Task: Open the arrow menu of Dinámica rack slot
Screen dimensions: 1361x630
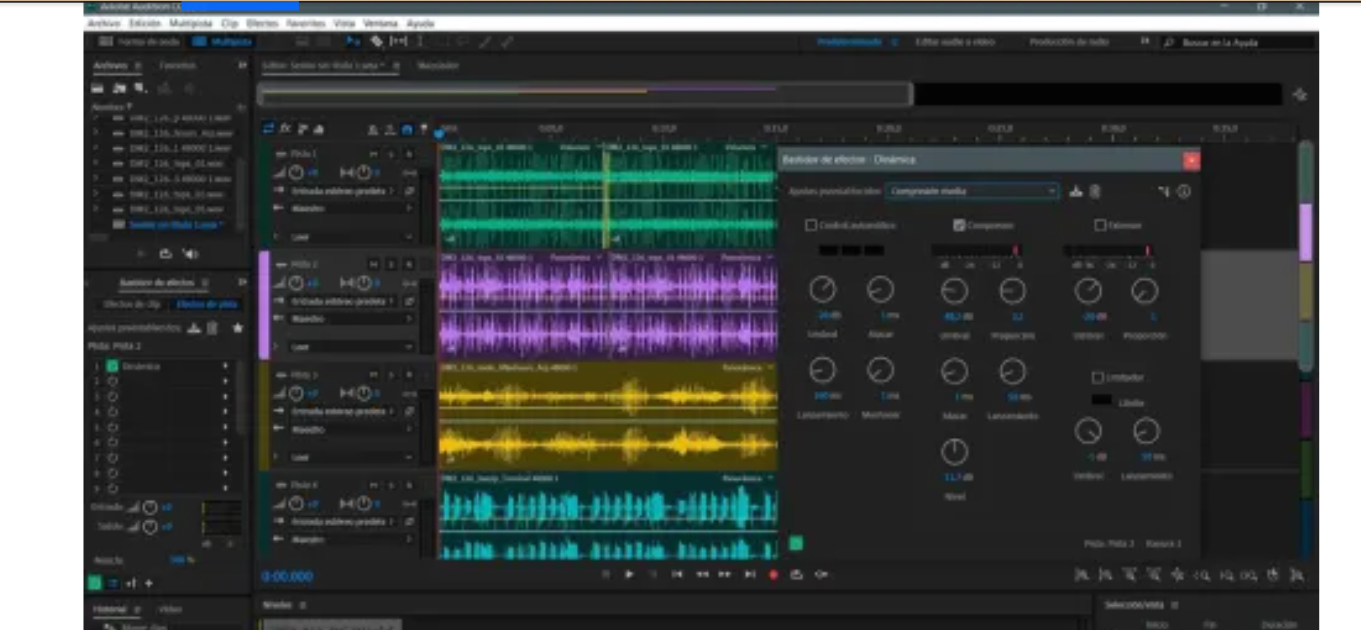Action: tap(224, 366)
